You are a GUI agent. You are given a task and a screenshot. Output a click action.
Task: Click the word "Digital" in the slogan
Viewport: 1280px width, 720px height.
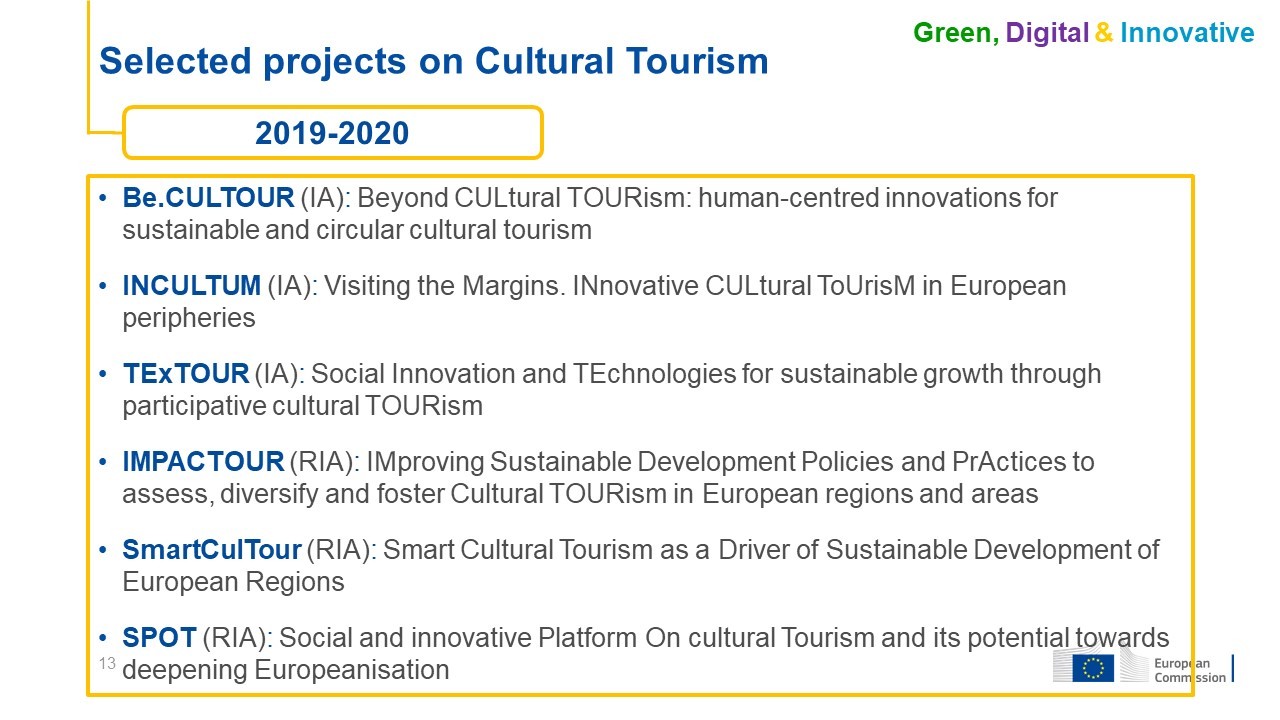pos(1047,33)
